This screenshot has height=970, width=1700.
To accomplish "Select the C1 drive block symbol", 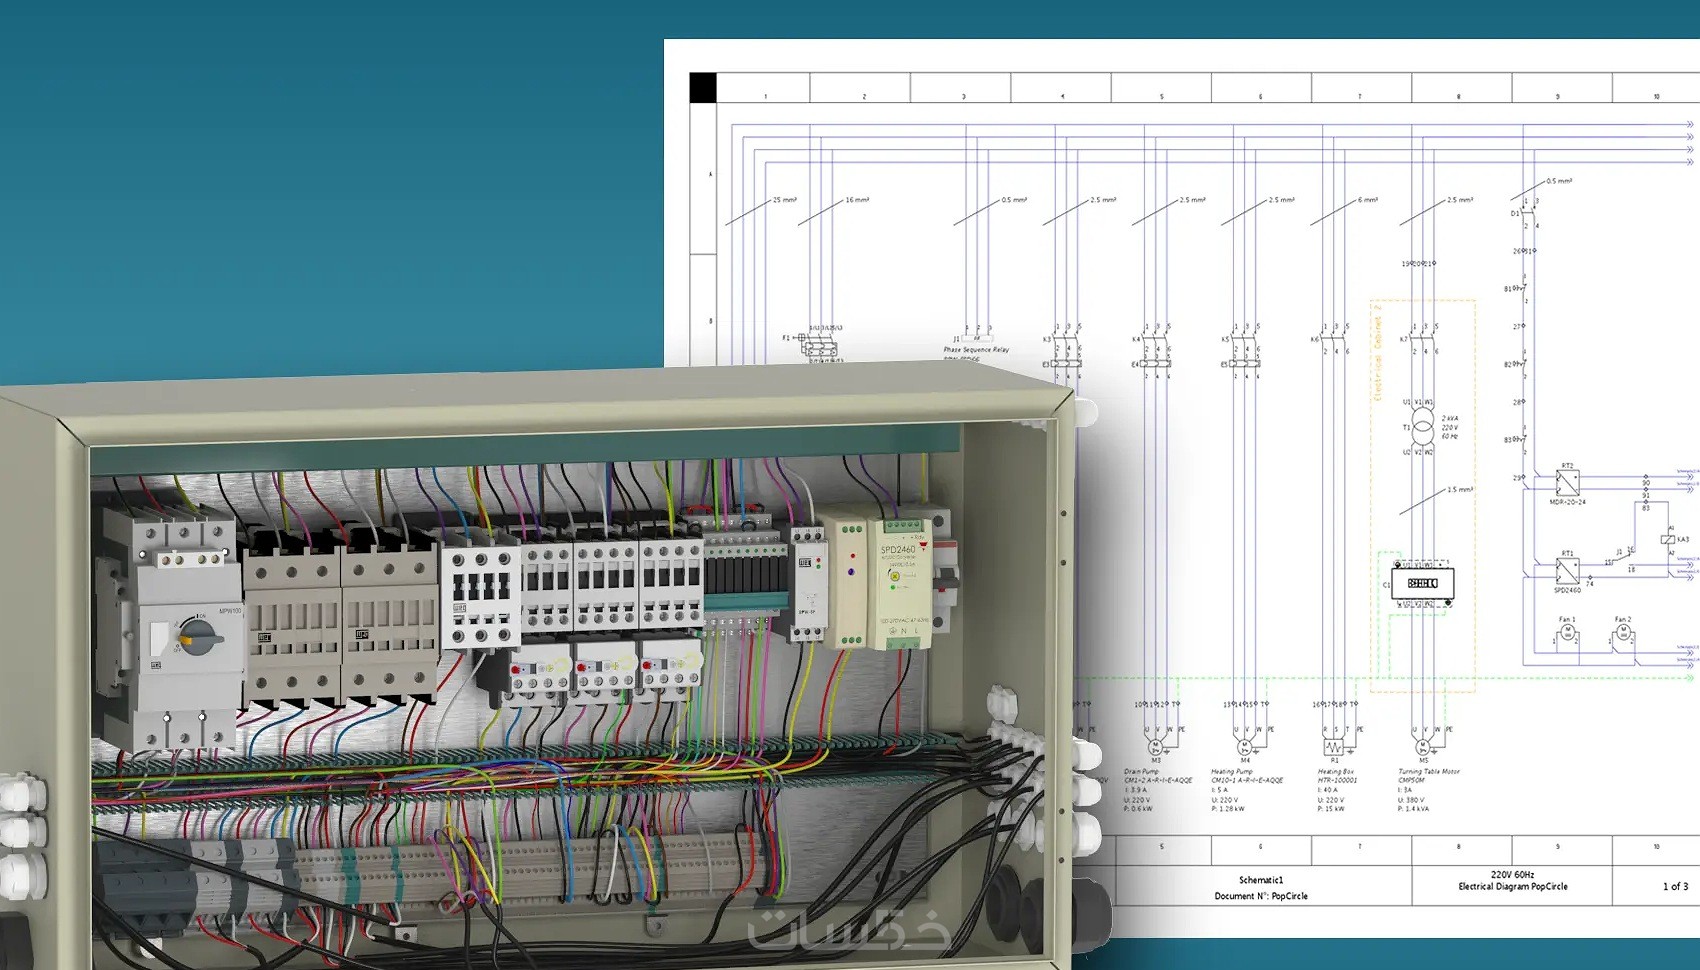I will (x=1422, y=583).
